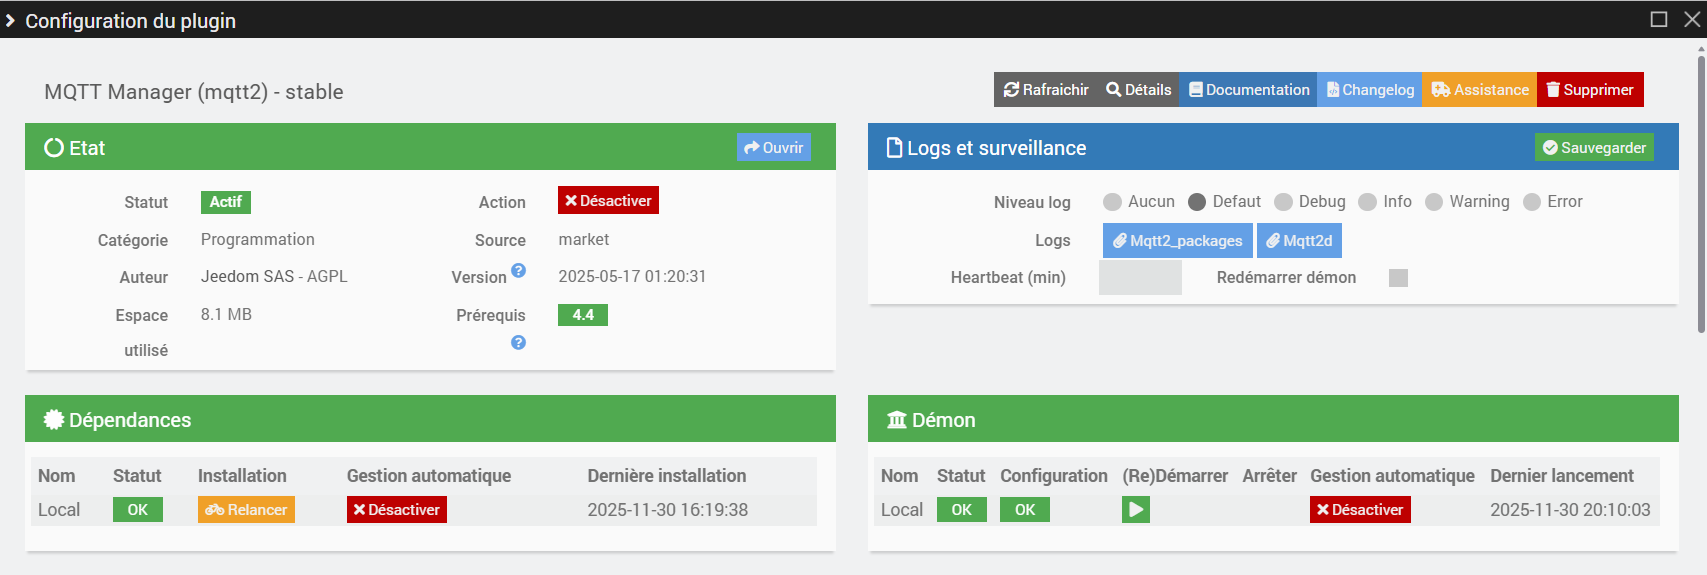
Task: Start the daemon with the play button
Action: pos(1135,510)
